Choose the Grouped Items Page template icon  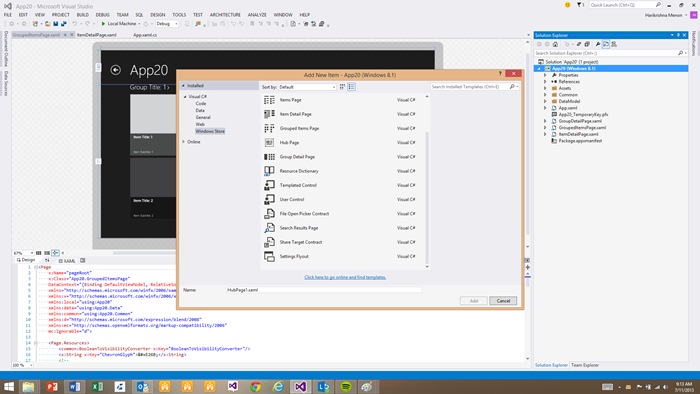coord(269,129)
